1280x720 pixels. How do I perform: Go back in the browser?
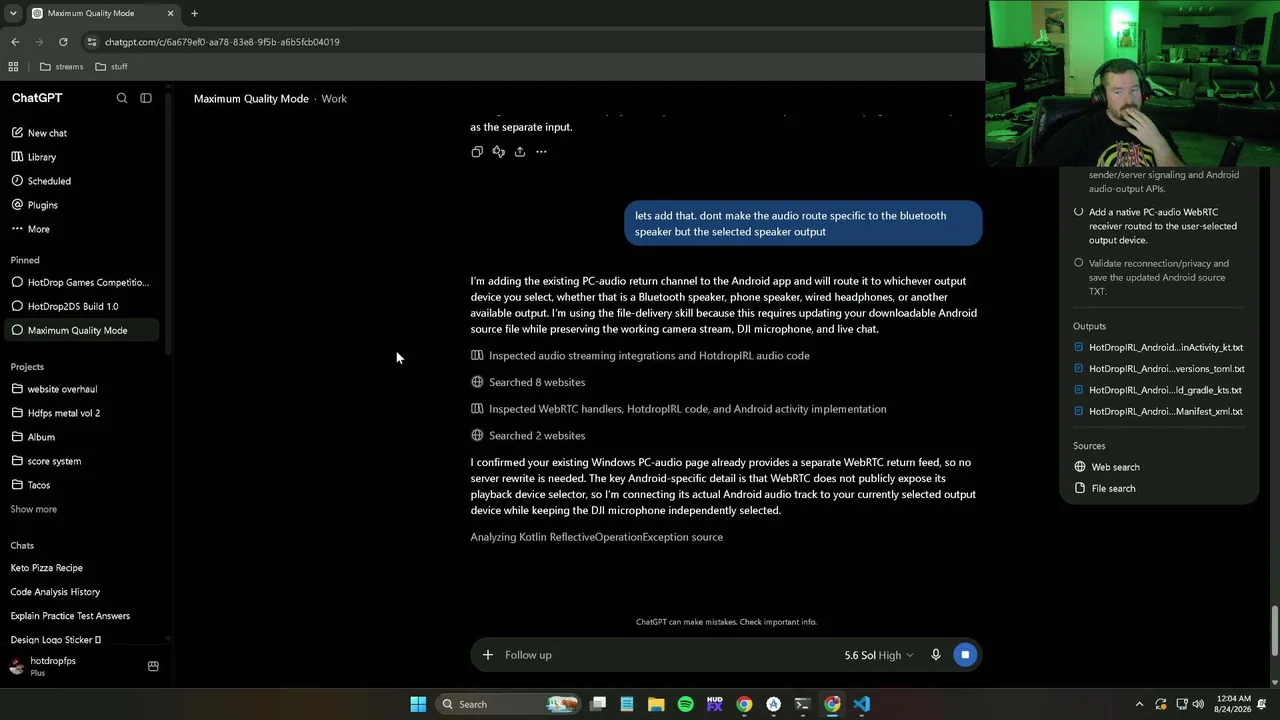pos(15,42)
